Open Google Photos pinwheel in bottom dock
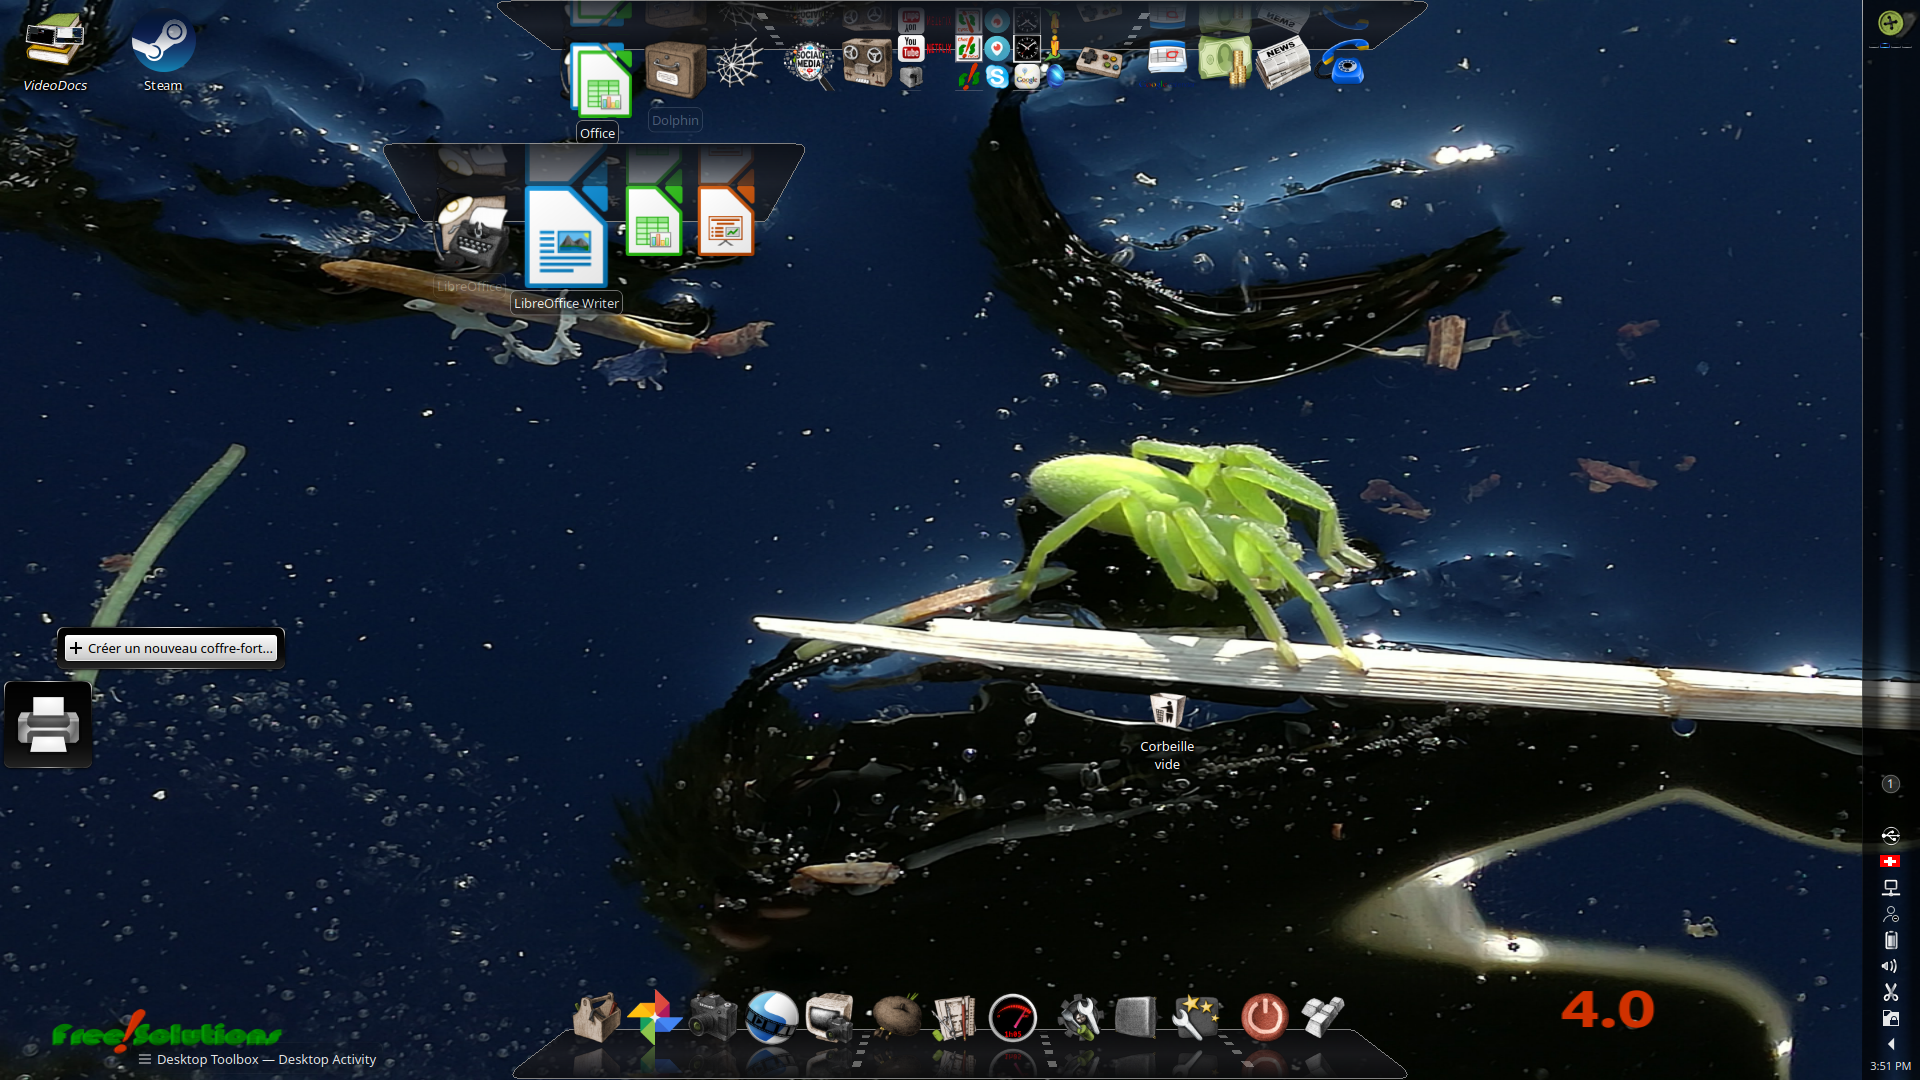This screenshot has height=1080, width=1920. coord(655,1017)
